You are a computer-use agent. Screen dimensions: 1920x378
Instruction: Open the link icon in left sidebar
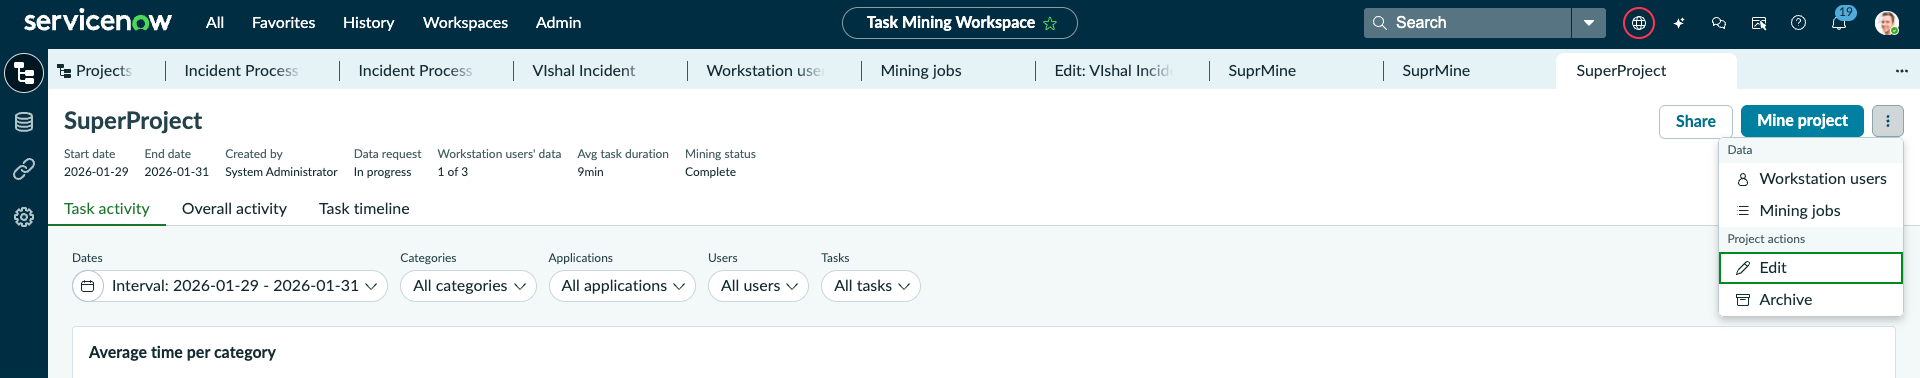[24, 169]
